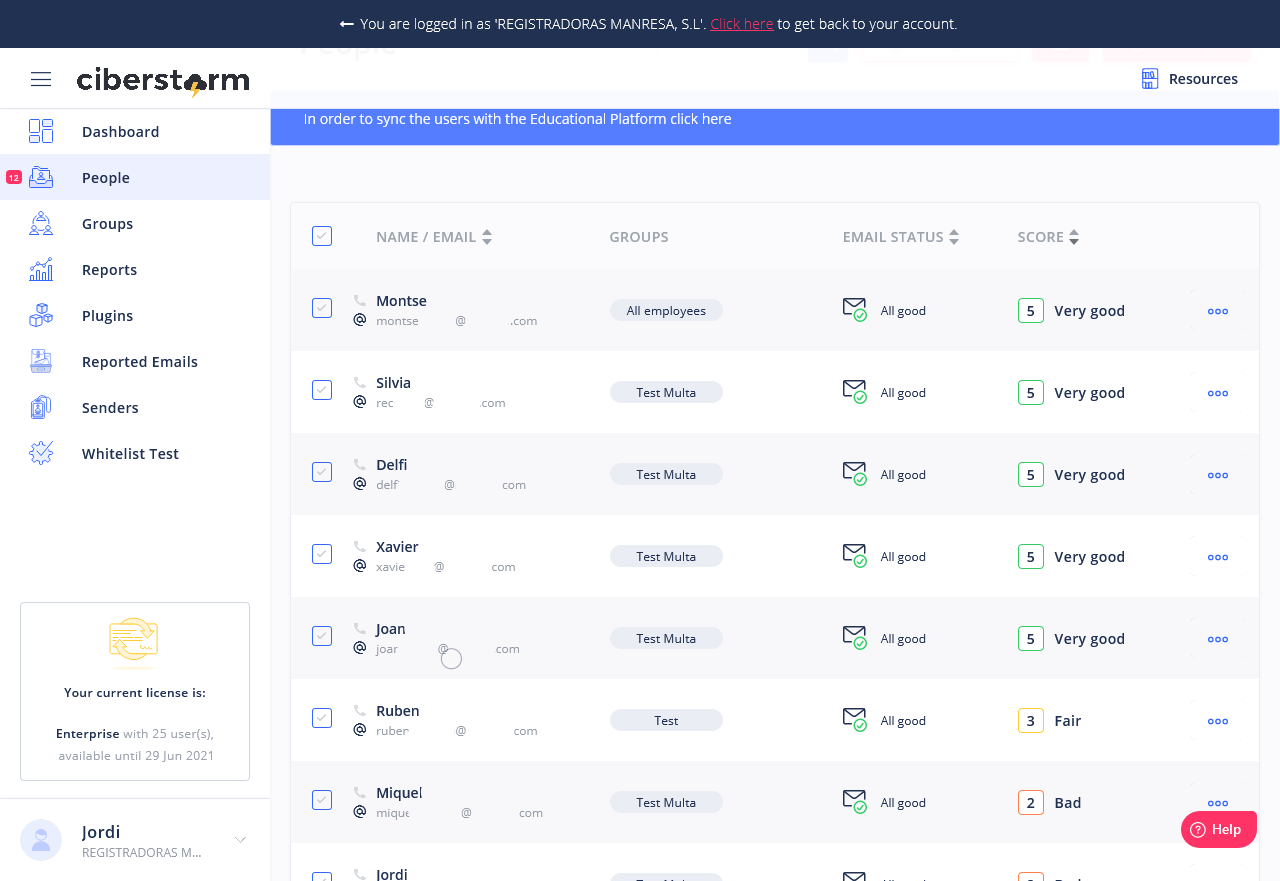This screenshot has height=881, width=1280.
Task: Uncheck the checkbox for Miquel
Action: click(x=322, y=800)
